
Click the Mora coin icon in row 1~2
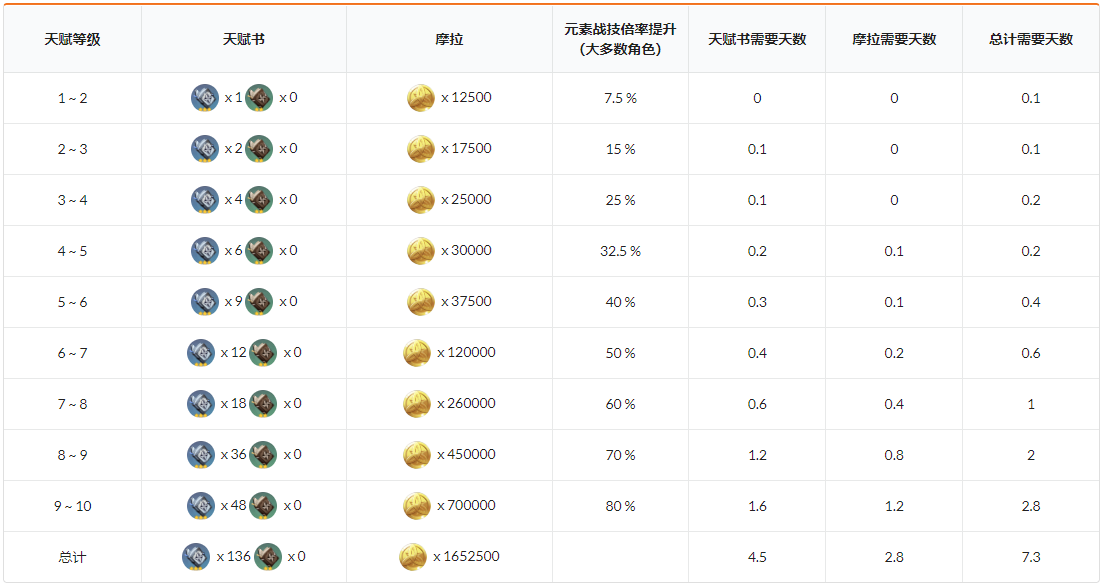(x=421, y=98)
